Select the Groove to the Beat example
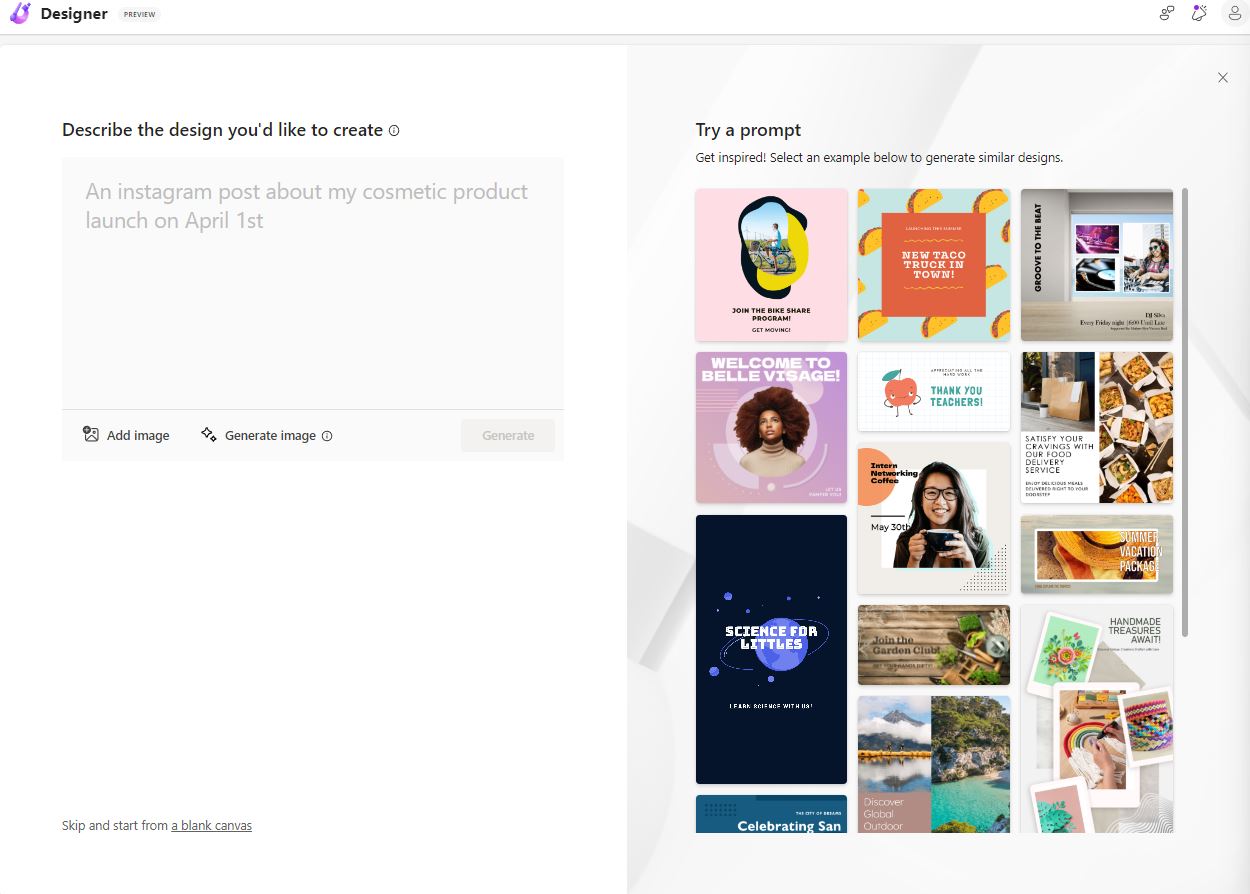 pyautogui.click(x=1097, y=265)
